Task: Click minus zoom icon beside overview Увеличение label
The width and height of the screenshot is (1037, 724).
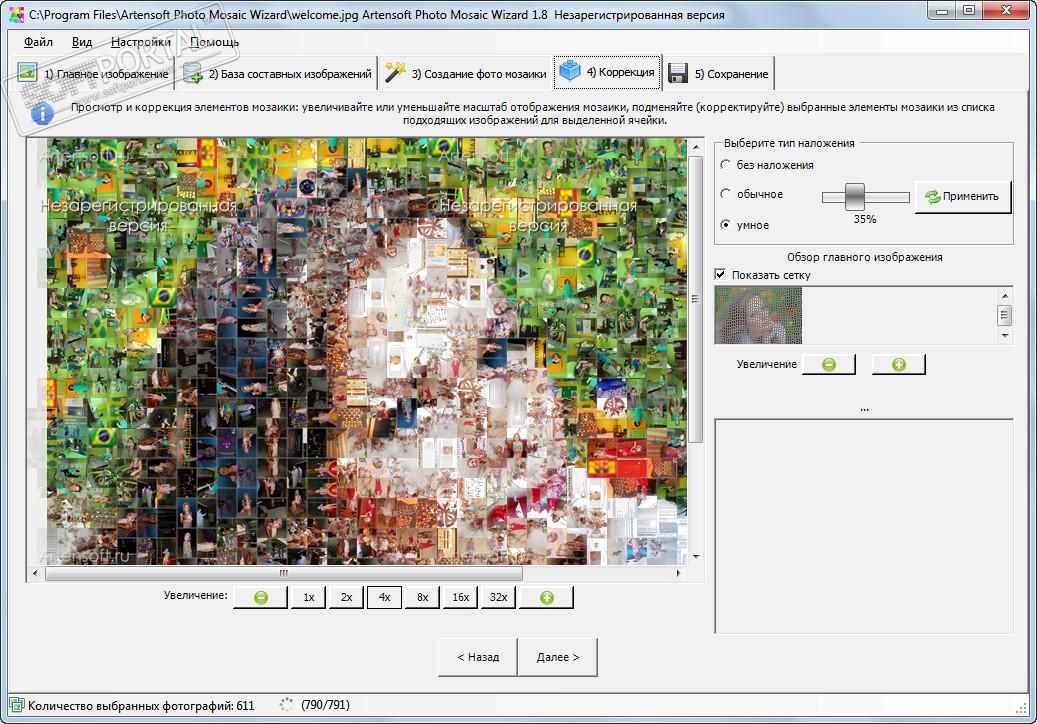Action: pyautogui.click(x=829, y=364)
